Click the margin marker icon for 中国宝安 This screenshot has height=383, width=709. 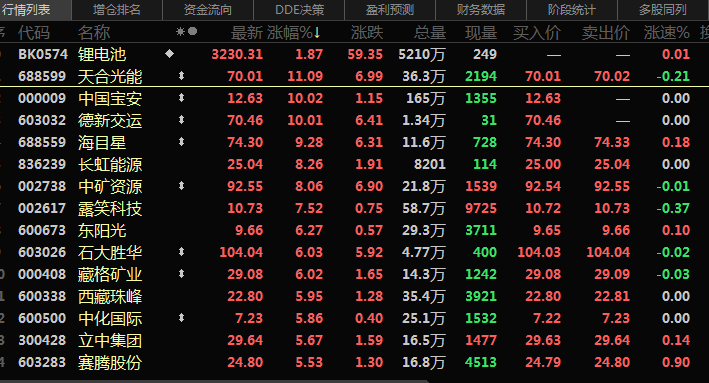pyautogui.click(x=181, y=98)
